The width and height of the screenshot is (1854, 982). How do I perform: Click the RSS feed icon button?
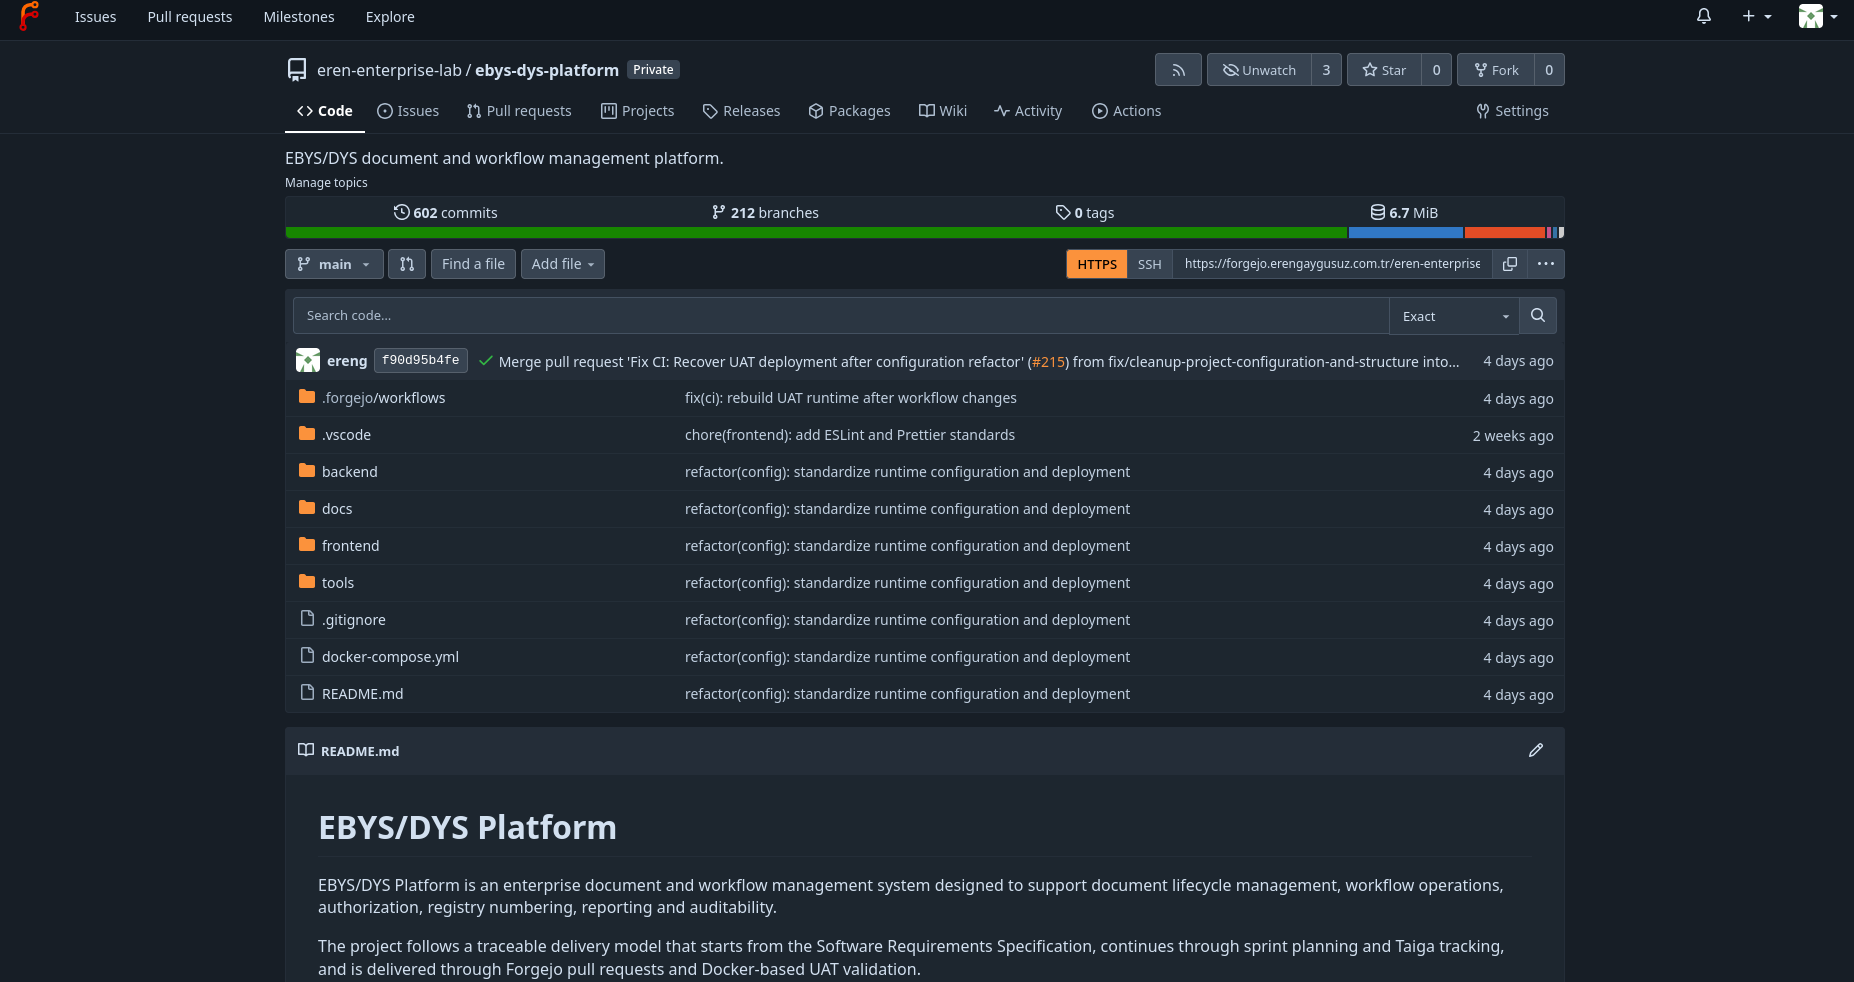pos(1178,70)
